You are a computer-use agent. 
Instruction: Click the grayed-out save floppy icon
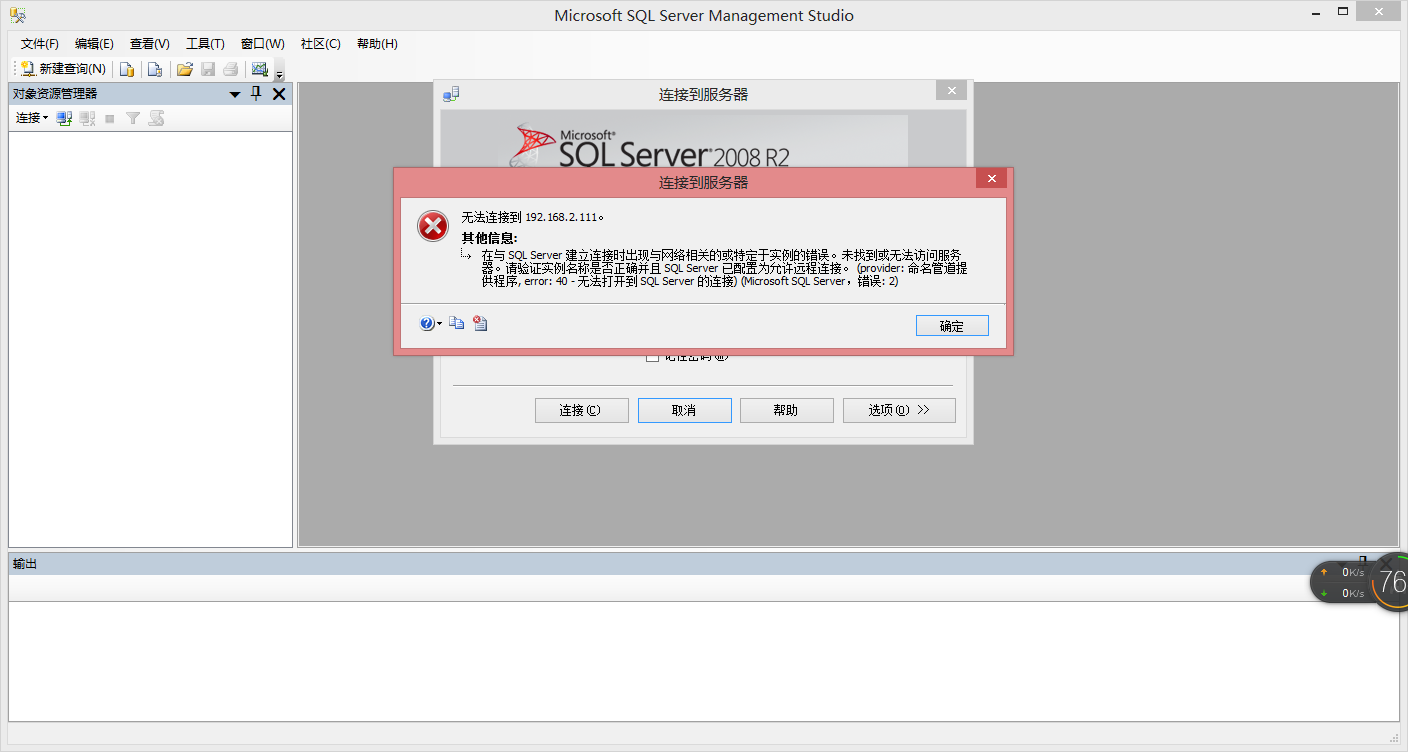[x=208, y=69]
